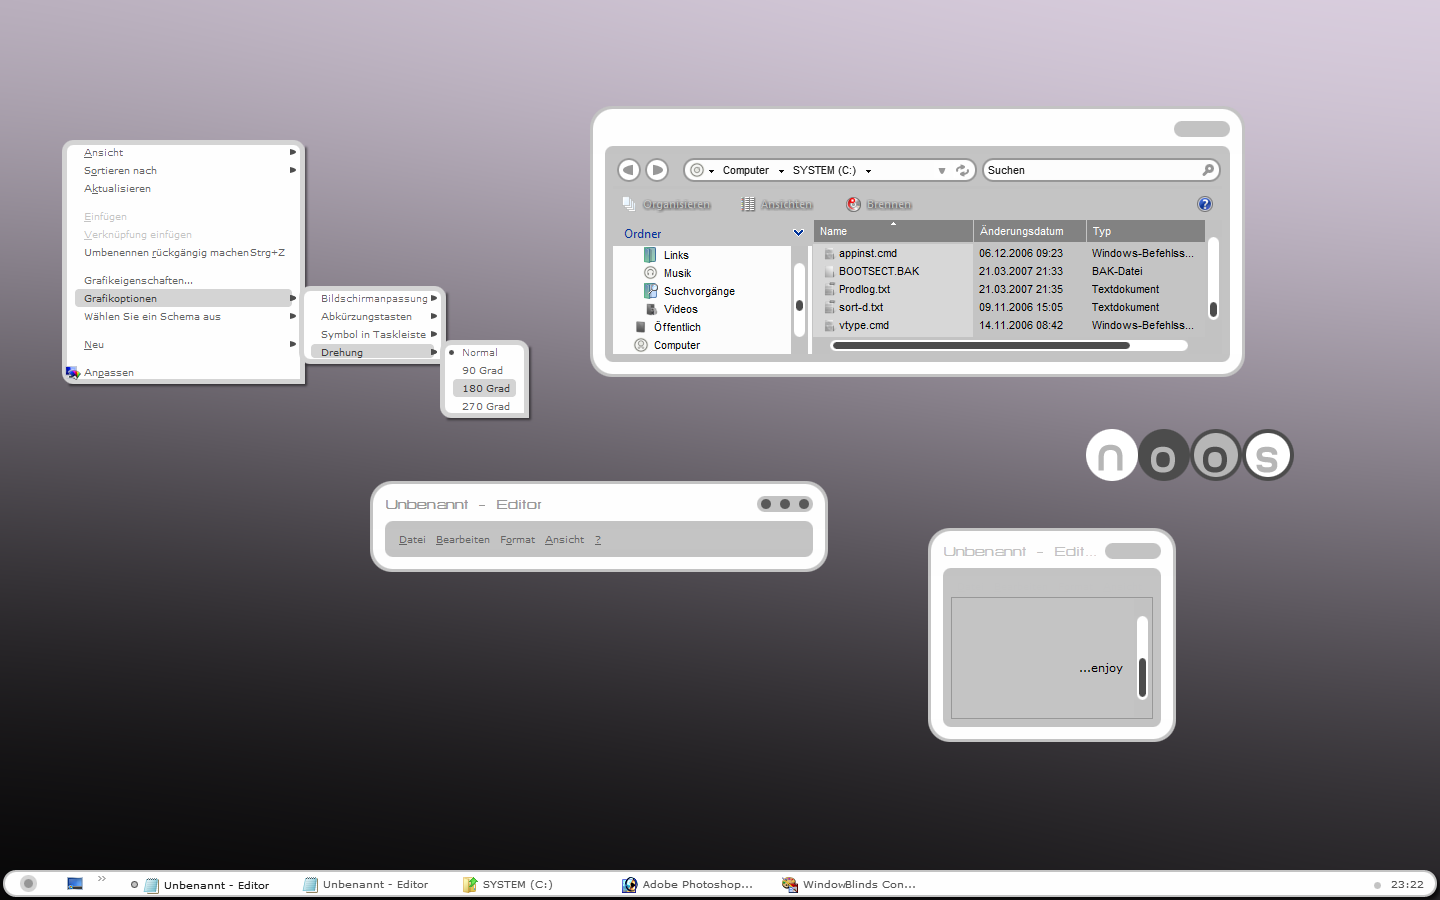Refresh the SYSTEM (C:) folder view
This screenshot has height=900, width=1440.
click(962, 170)
